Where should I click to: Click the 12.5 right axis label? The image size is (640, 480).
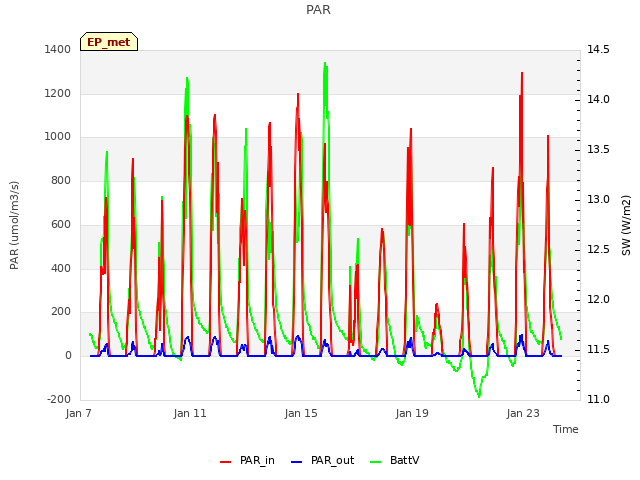(598, 249)
